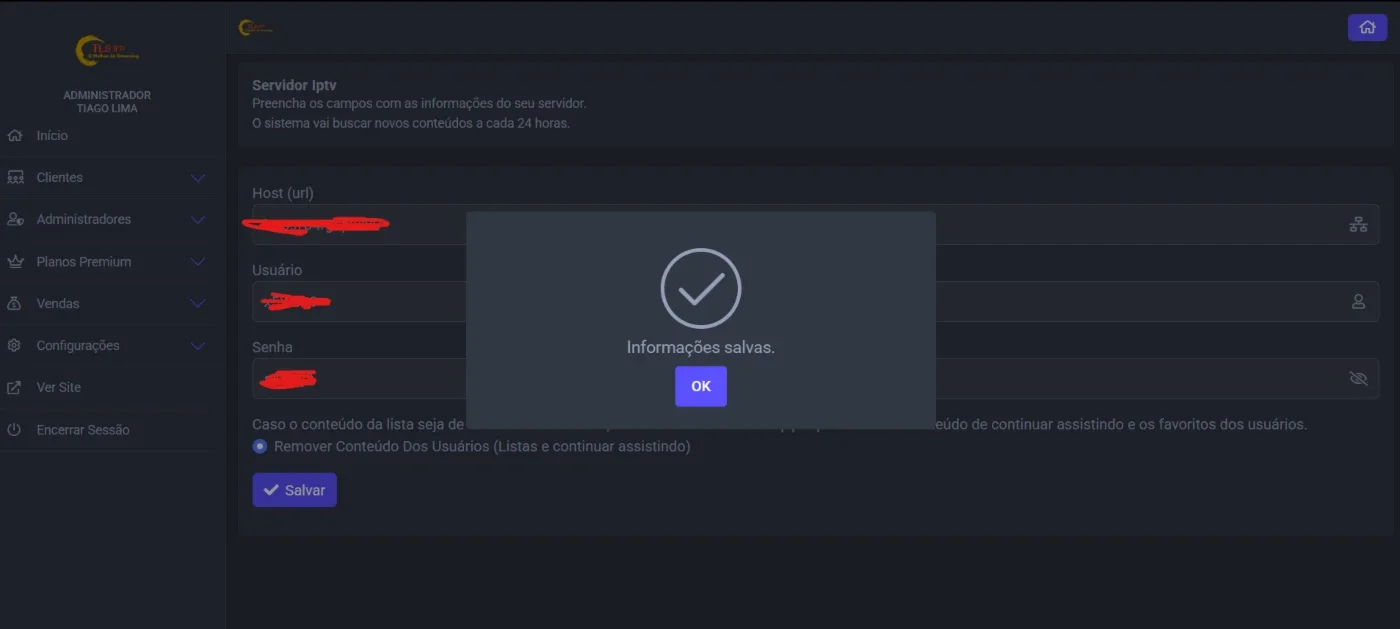
Task: Toggle password visibility eye icon
Action: [x=1358, y=378]
